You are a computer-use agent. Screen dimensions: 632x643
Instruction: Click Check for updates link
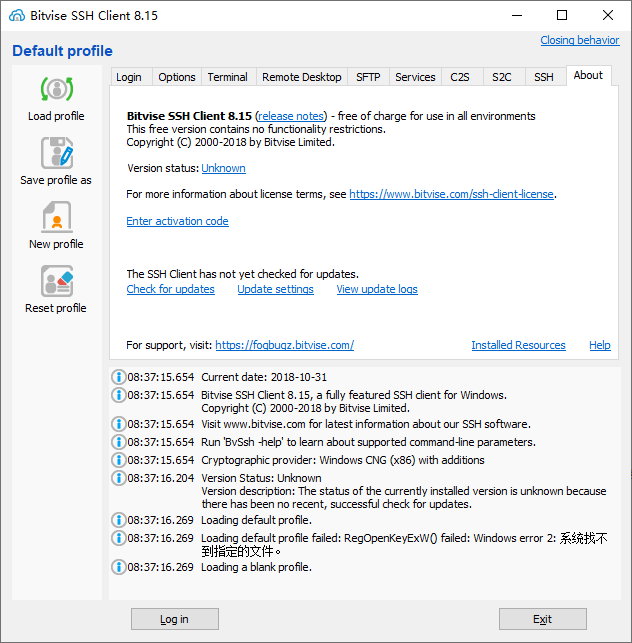(170, 289)
